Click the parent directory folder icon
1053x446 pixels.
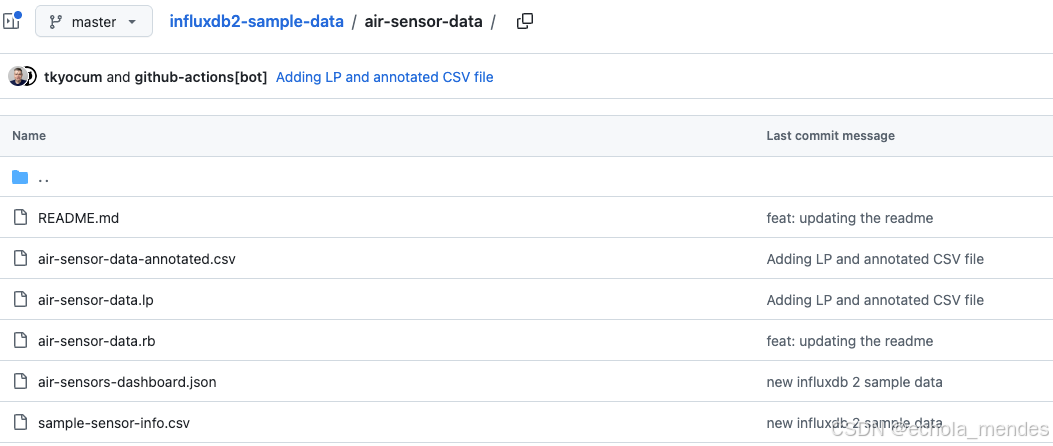[20, 177]
